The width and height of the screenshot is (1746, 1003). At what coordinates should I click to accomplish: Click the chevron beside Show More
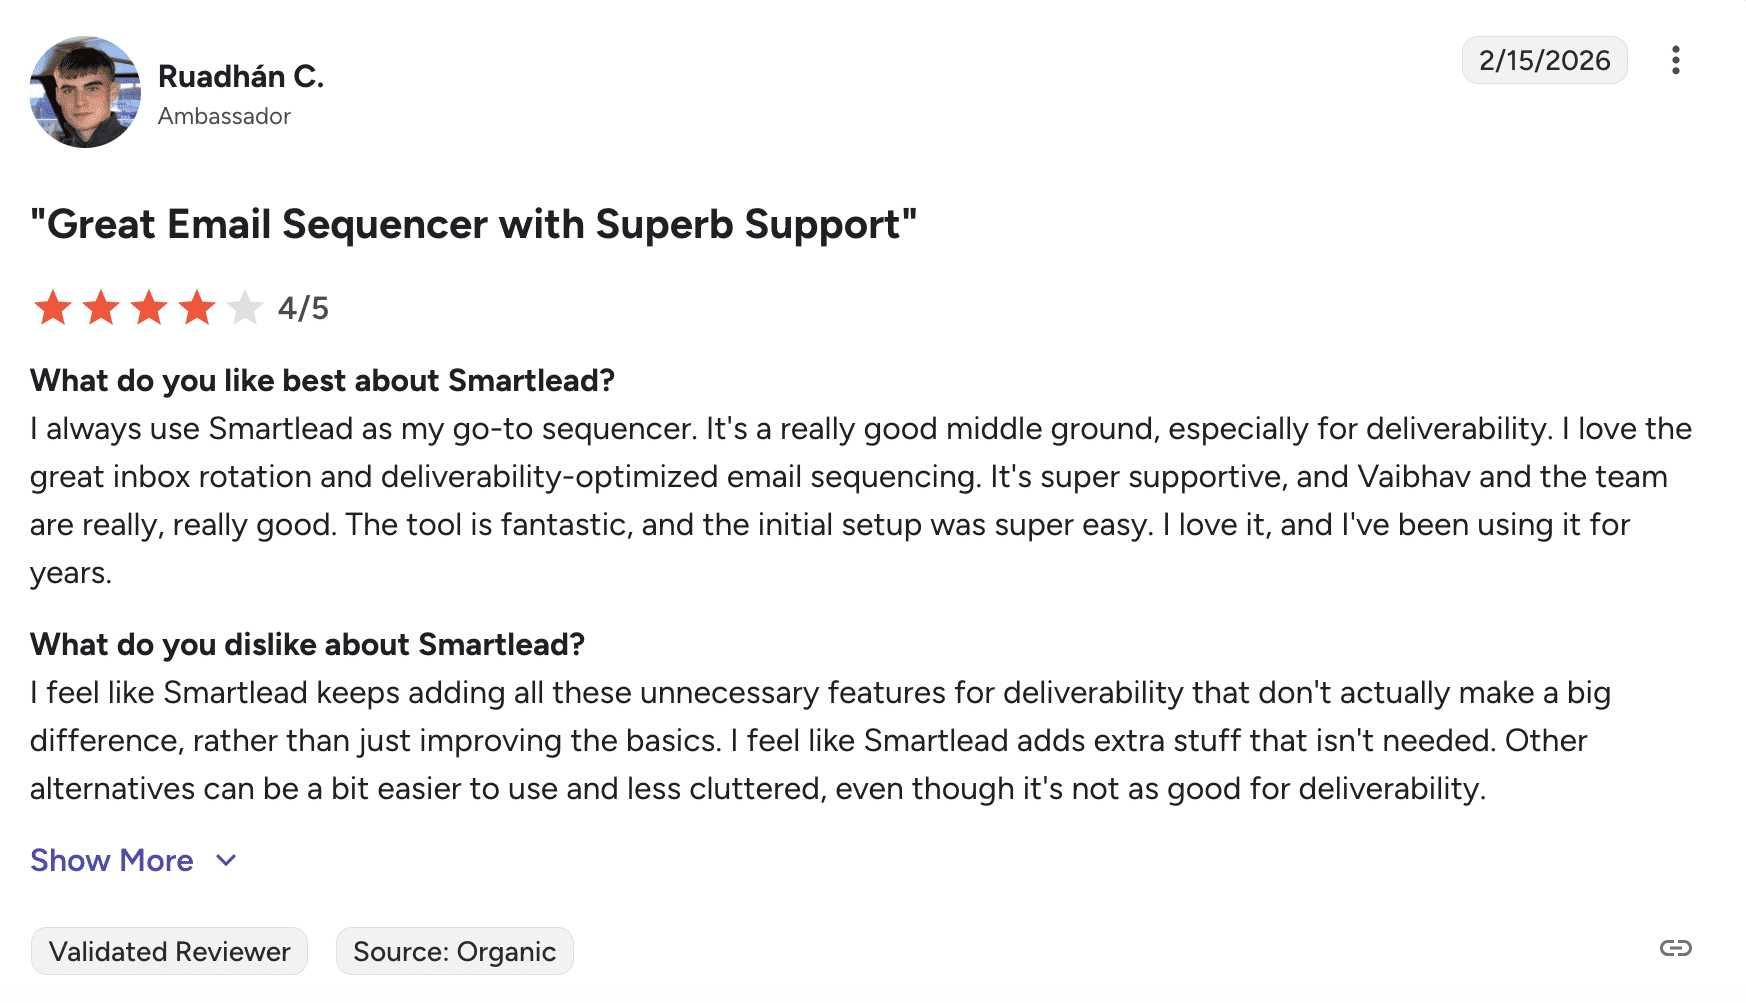227,861
